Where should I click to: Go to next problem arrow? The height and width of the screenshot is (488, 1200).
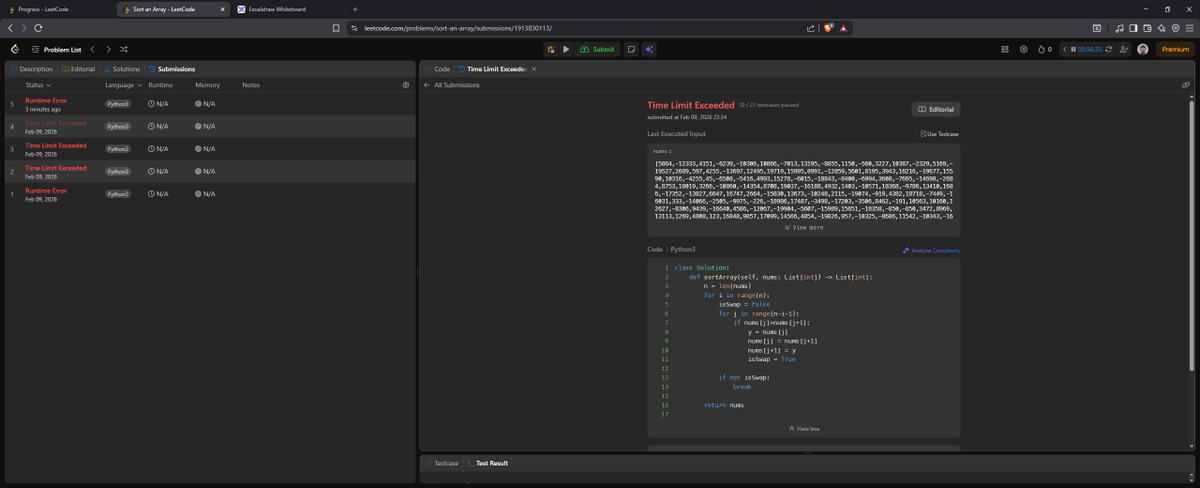pos(107,49)
